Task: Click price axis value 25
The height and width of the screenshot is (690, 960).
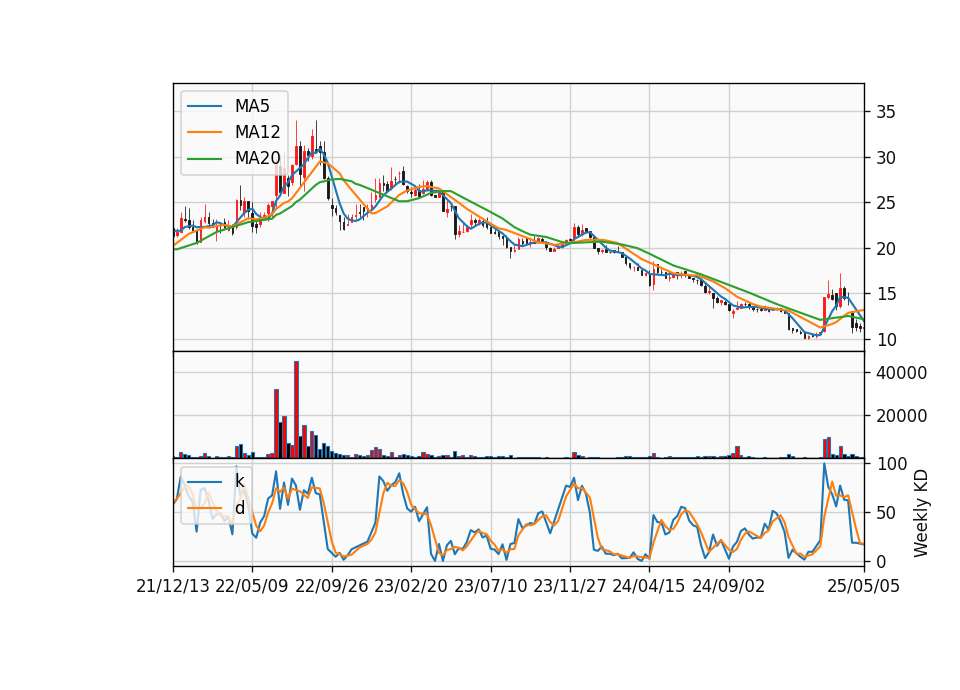Action: (x=886, y=203)
